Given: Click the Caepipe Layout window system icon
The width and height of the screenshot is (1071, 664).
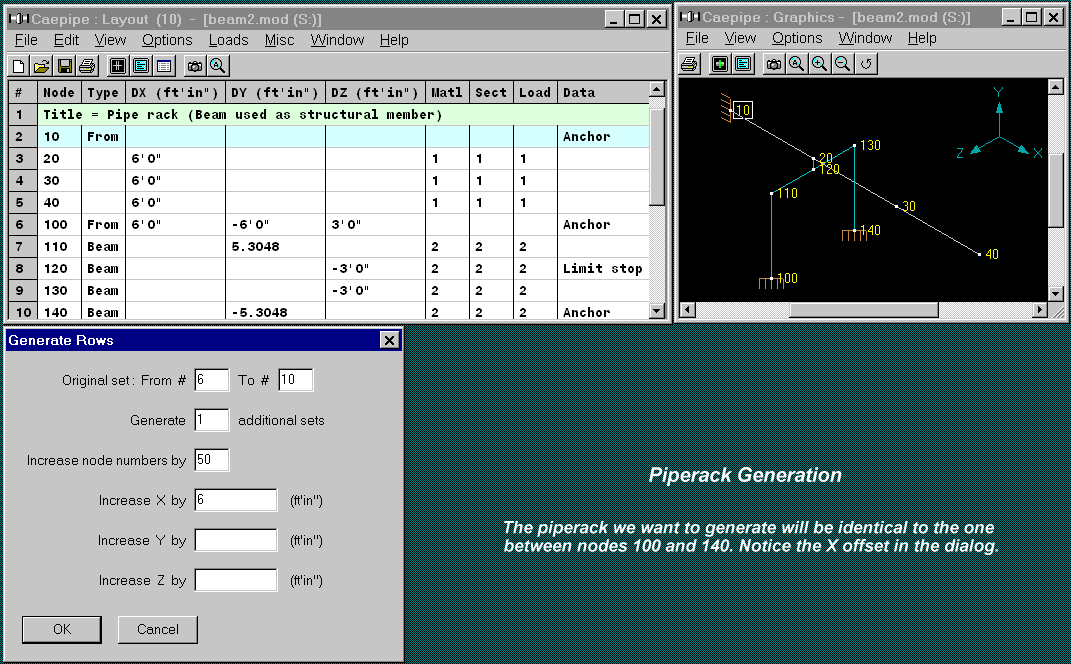Looking at the screenshot, I should 18,19.
